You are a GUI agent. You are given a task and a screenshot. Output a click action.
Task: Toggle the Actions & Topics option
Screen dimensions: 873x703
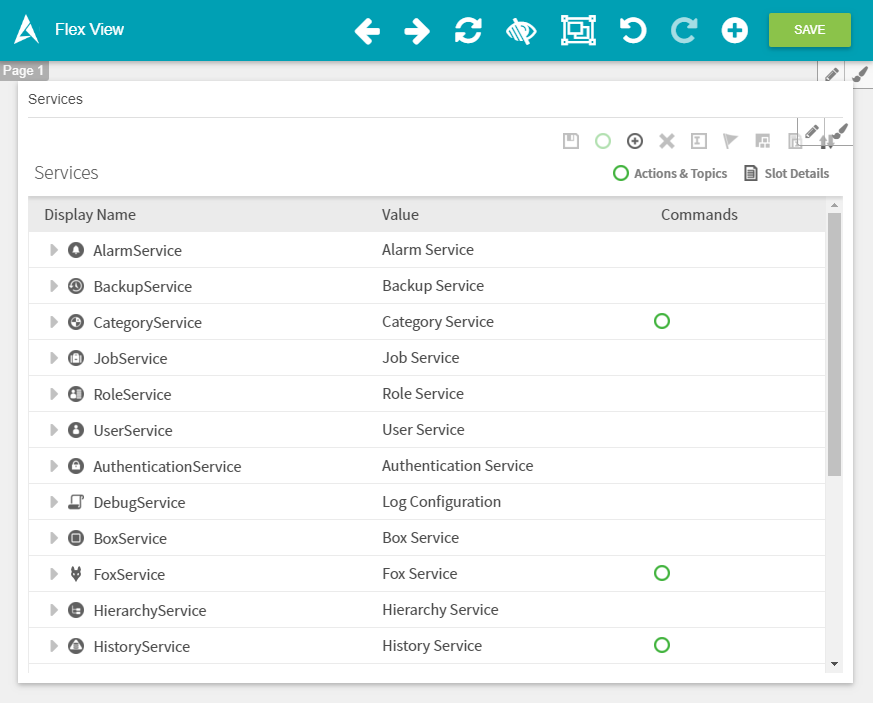click(670, 173)
